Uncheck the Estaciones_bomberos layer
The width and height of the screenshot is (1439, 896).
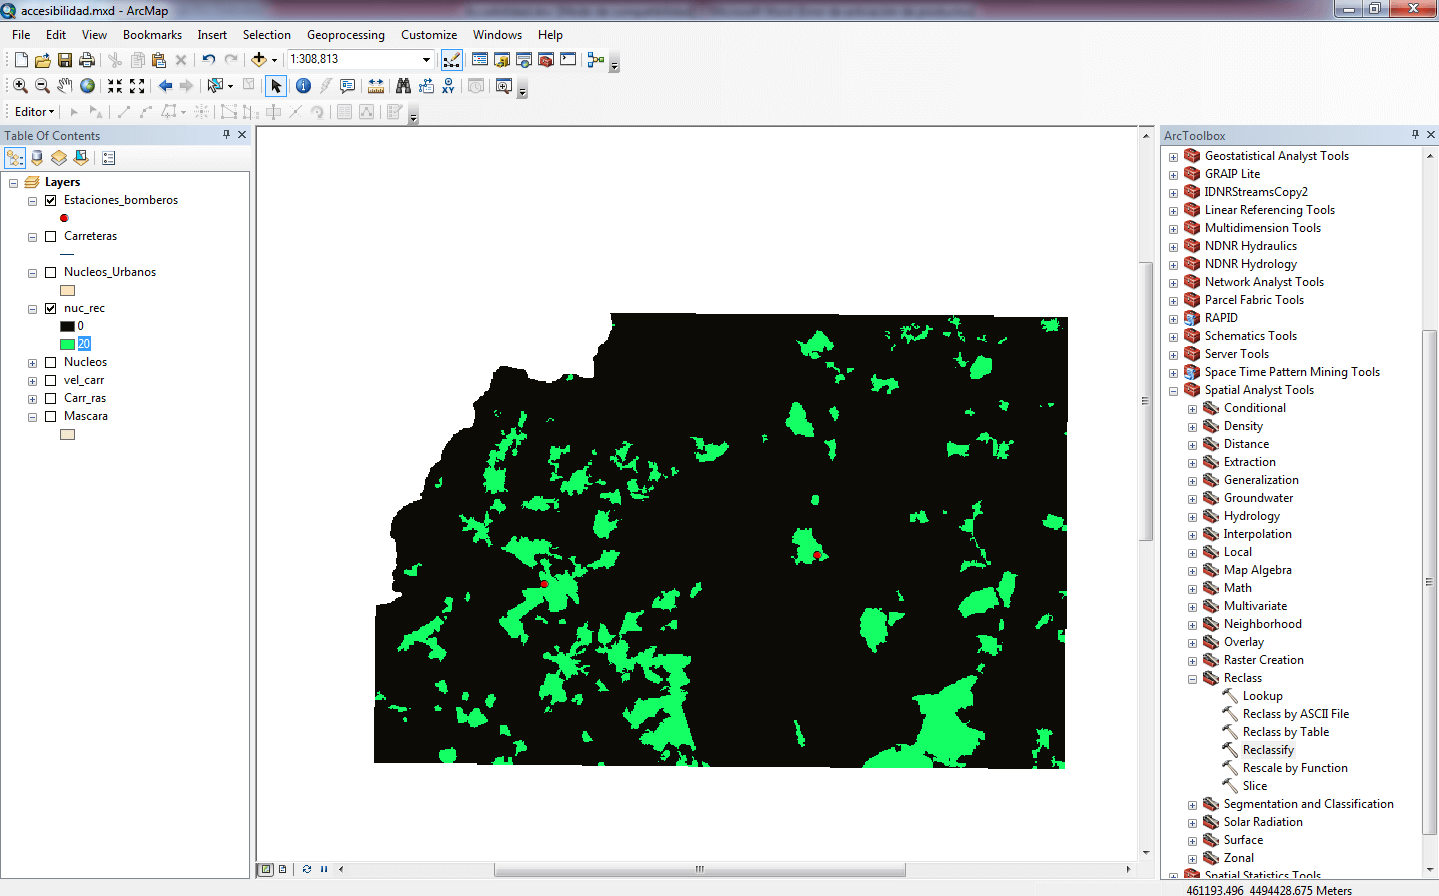pyautogui.click(x=50, y=201)
